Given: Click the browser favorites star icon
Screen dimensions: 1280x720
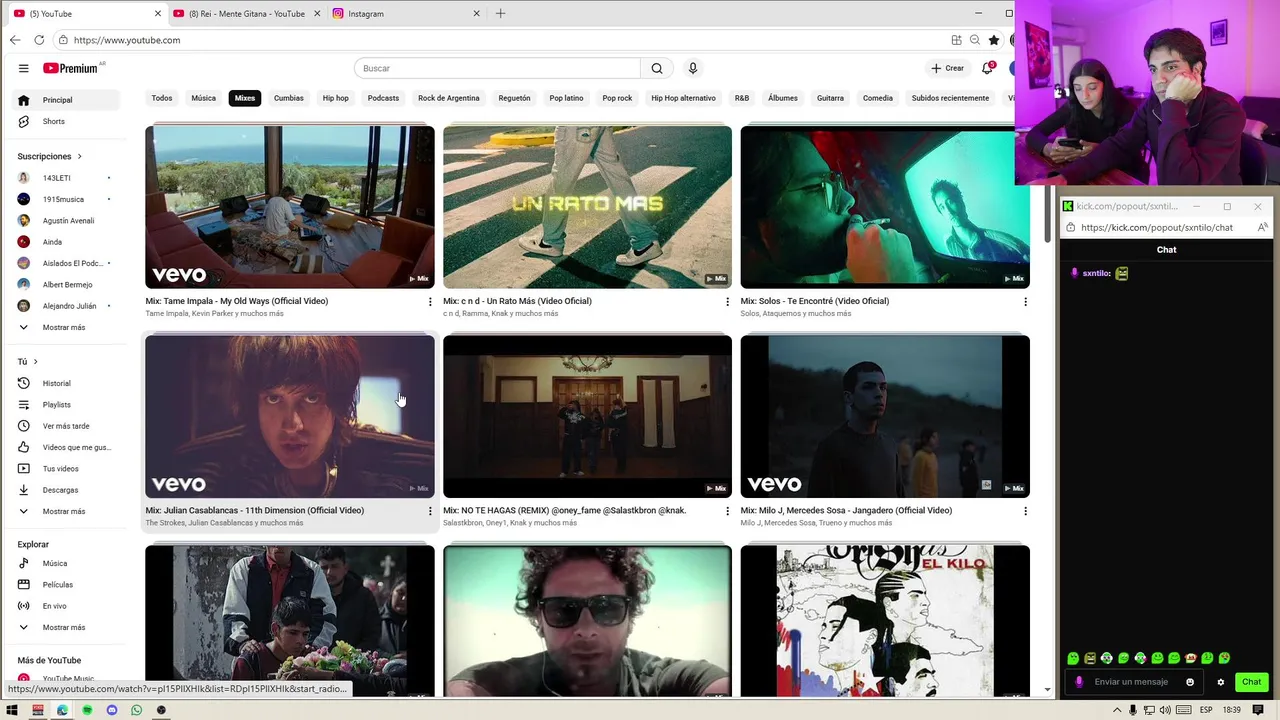Looking at the screenshot, I should 993,40.
